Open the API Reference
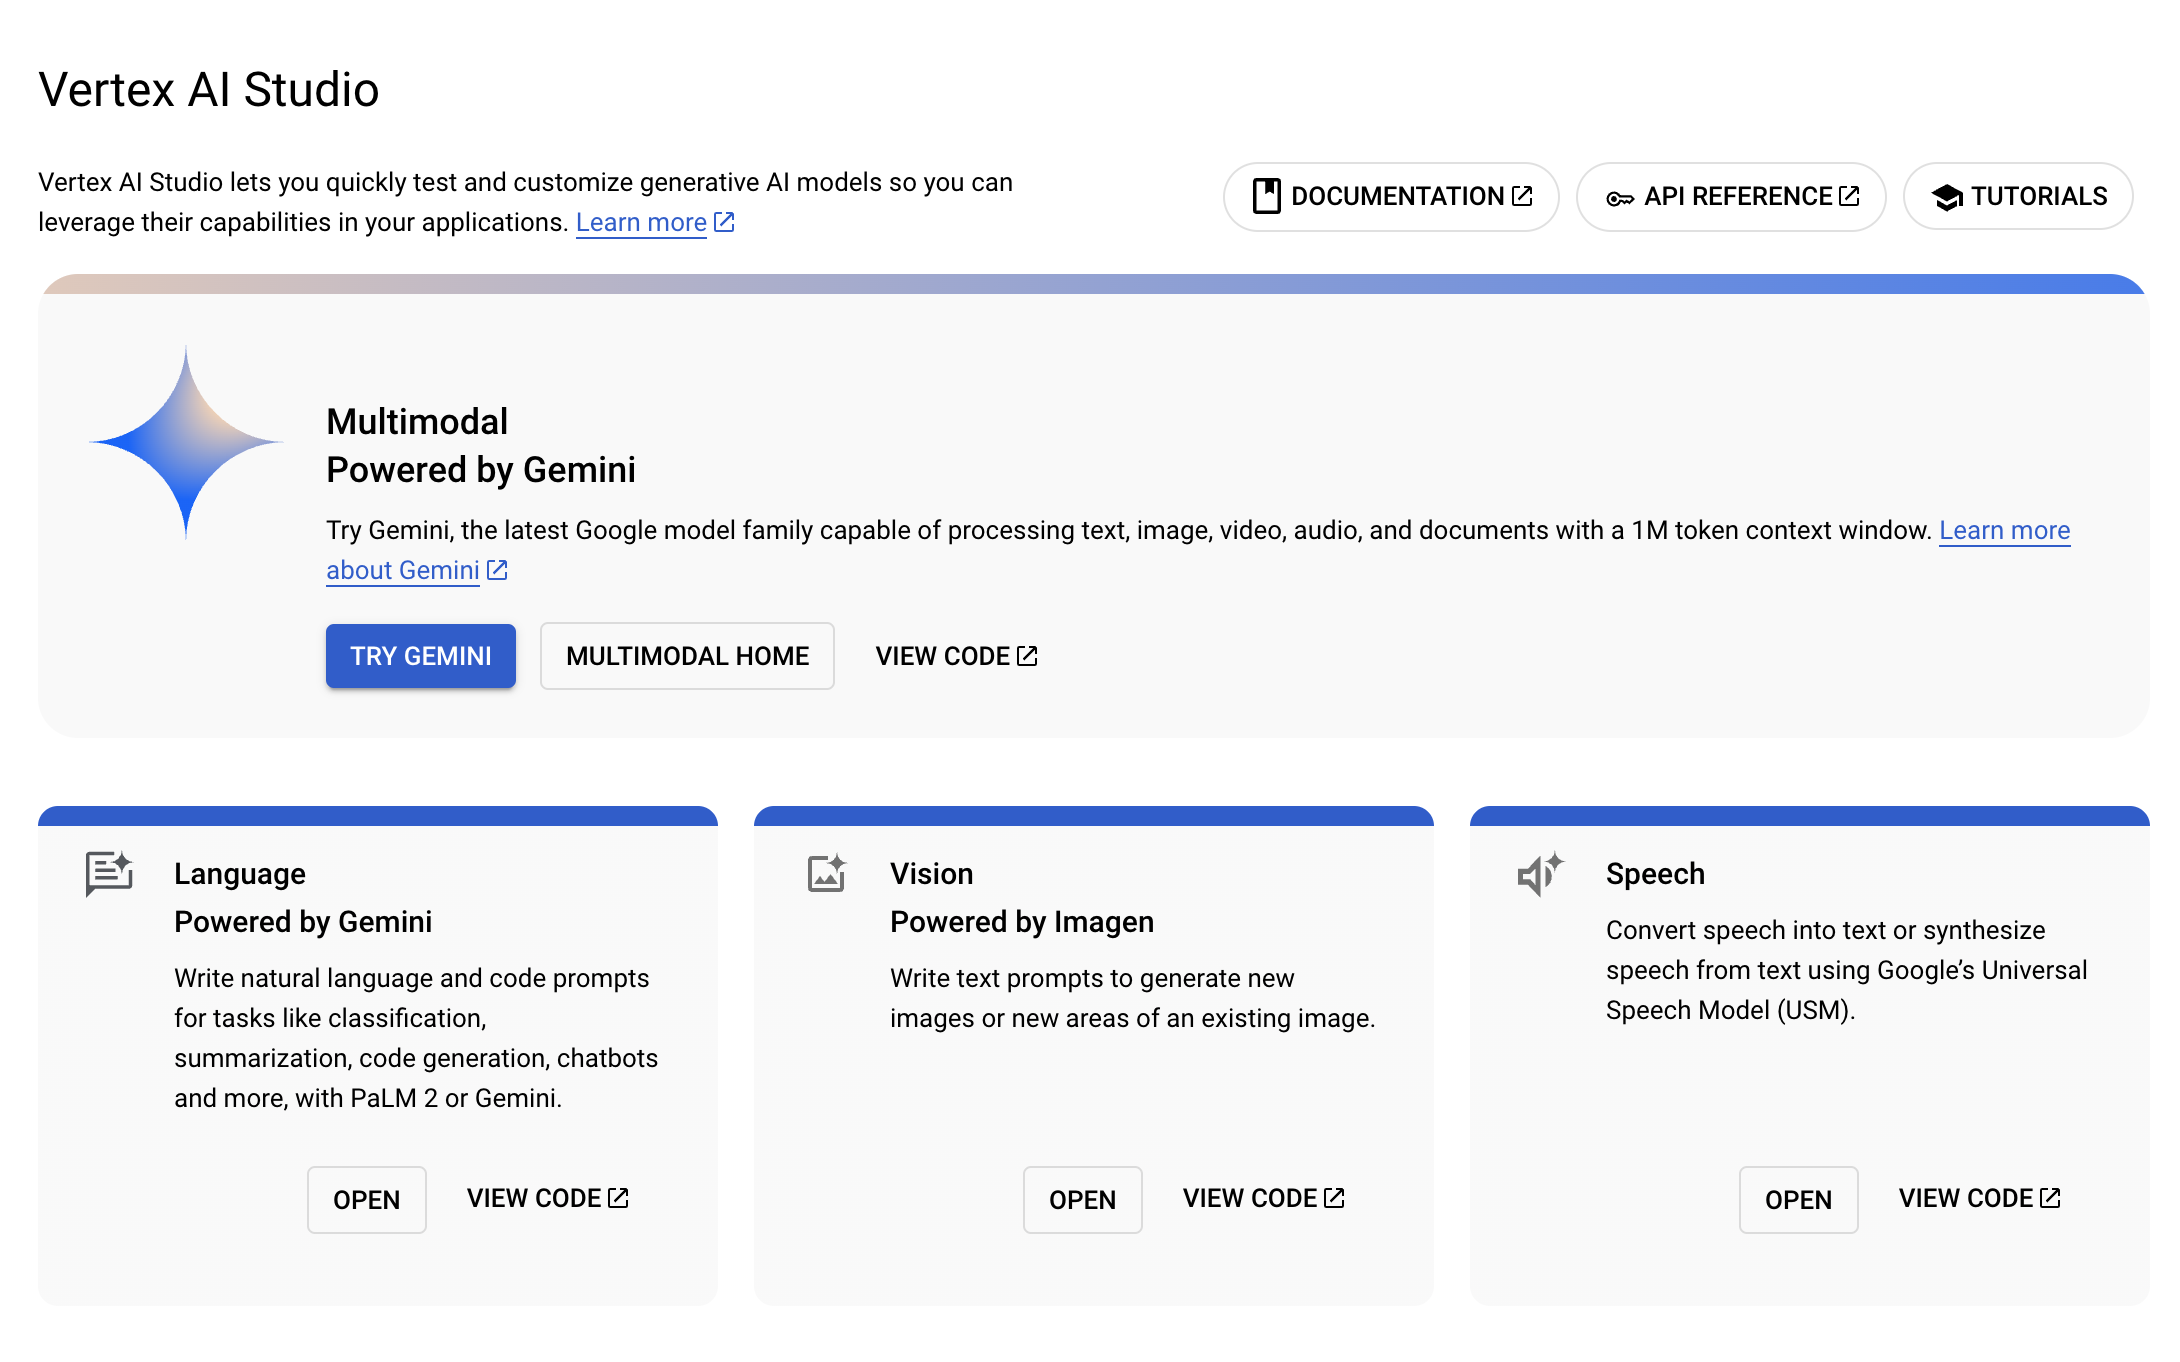The image size is (2180, 1362). point(1731,197)
